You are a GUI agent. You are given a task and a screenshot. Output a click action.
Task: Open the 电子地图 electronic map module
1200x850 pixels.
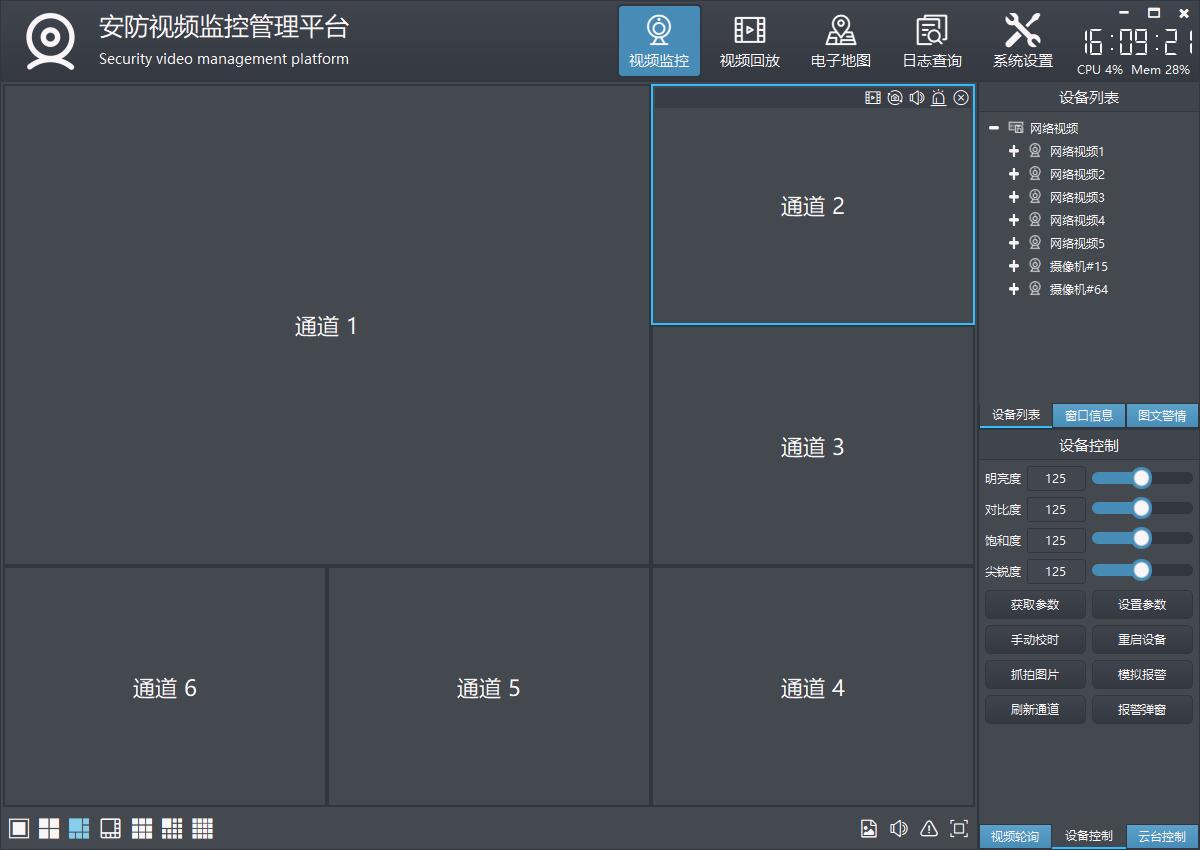(840, 41)
